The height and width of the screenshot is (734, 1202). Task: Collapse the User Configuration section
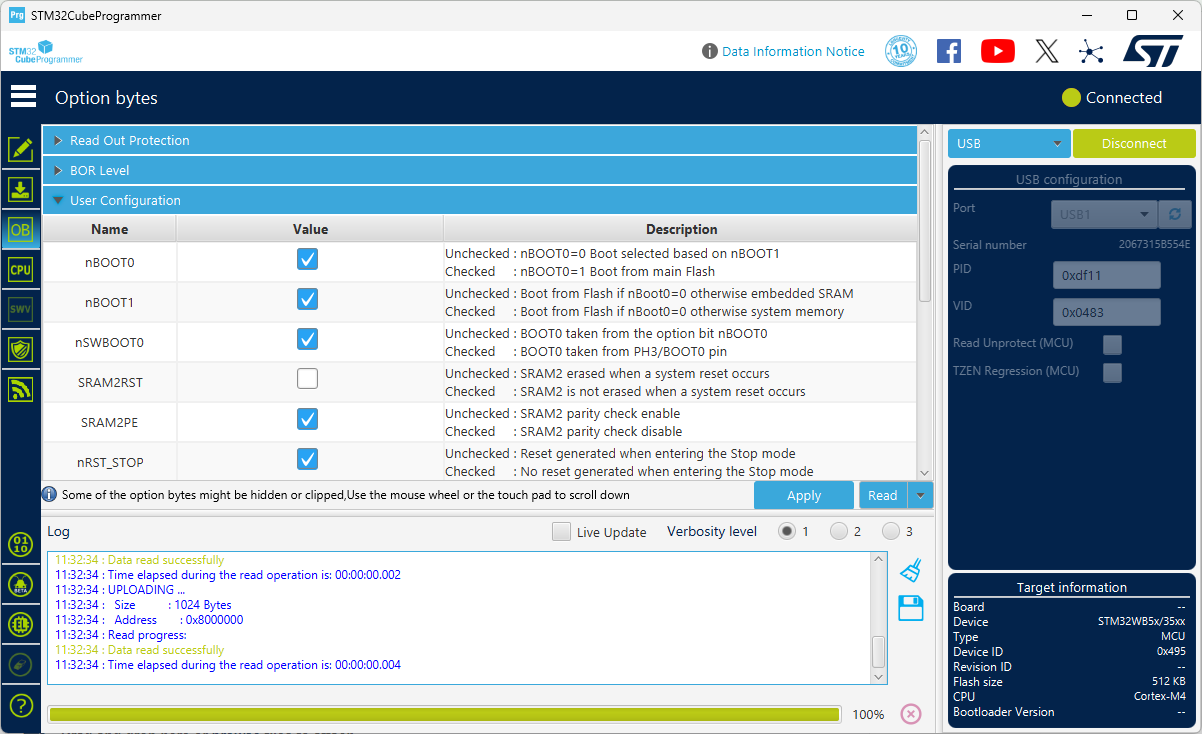(x=58, y=199)
